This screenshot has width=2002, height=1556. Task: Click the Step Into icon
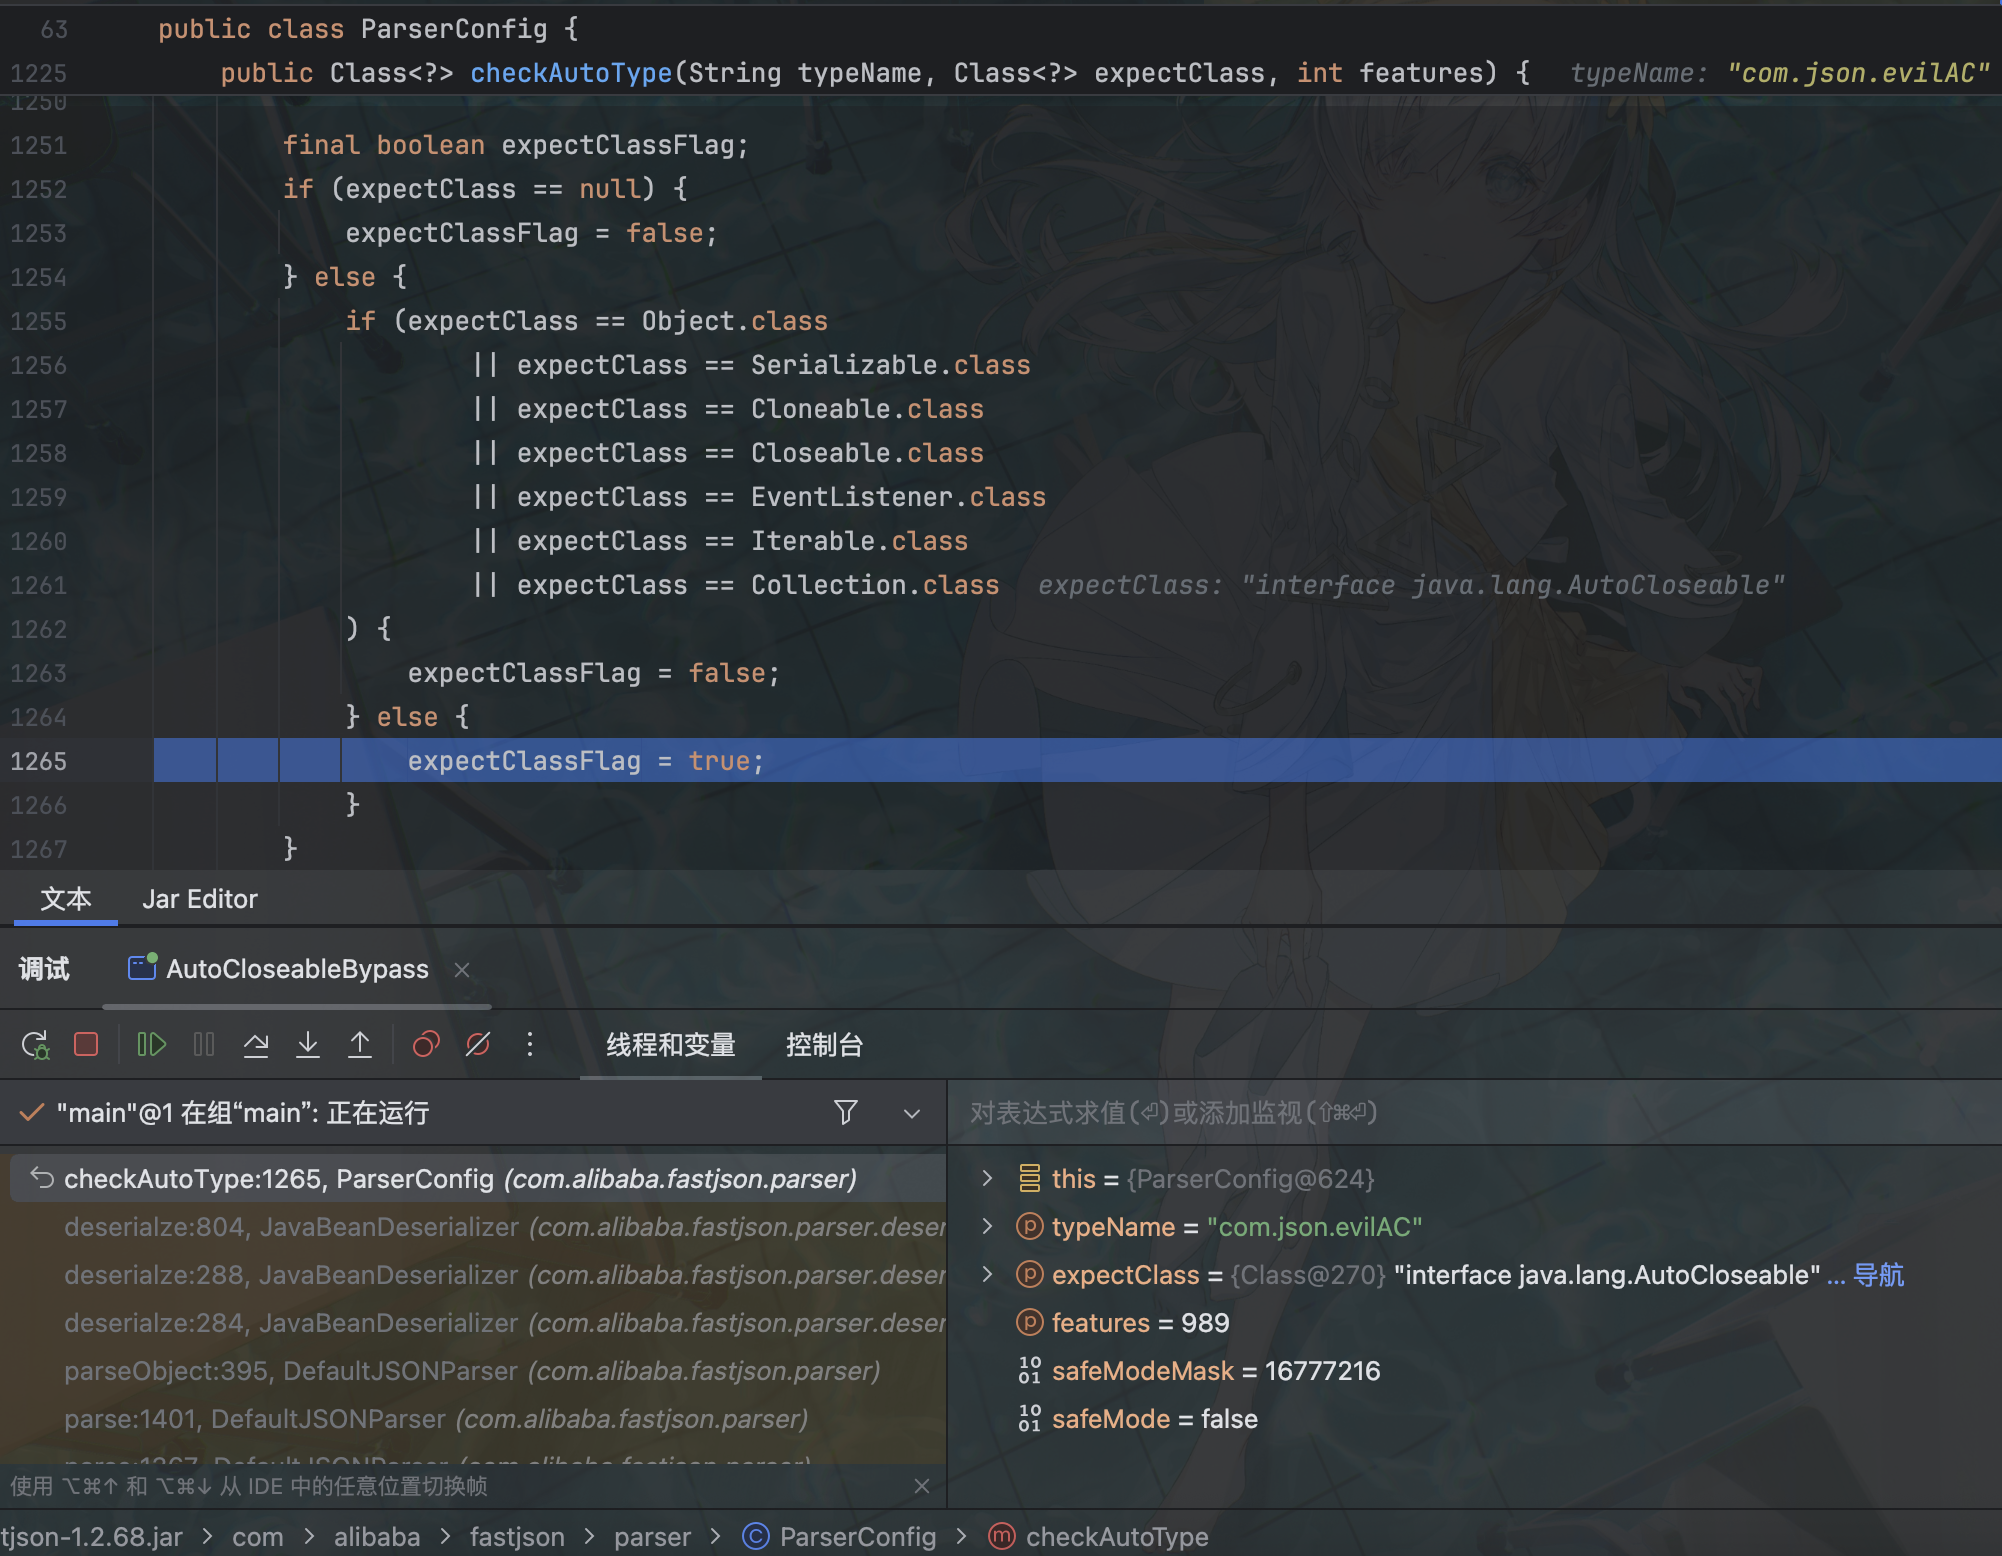point(308,1045)
